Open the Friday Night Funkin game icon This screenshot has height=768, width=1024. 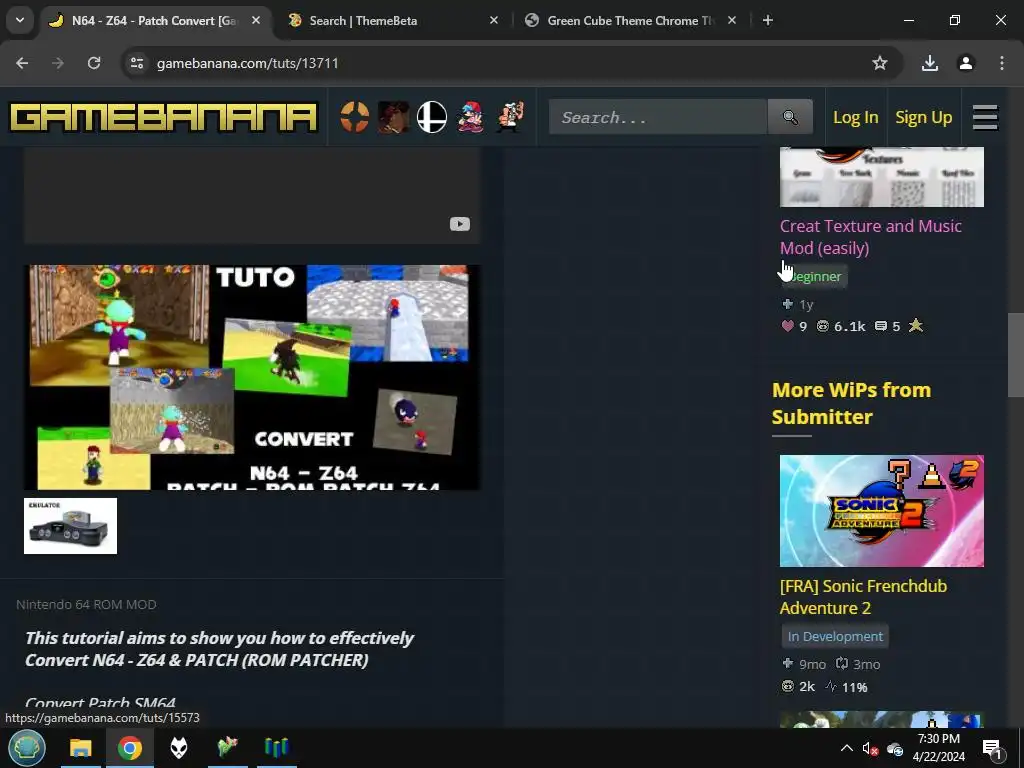pos(470,118)
